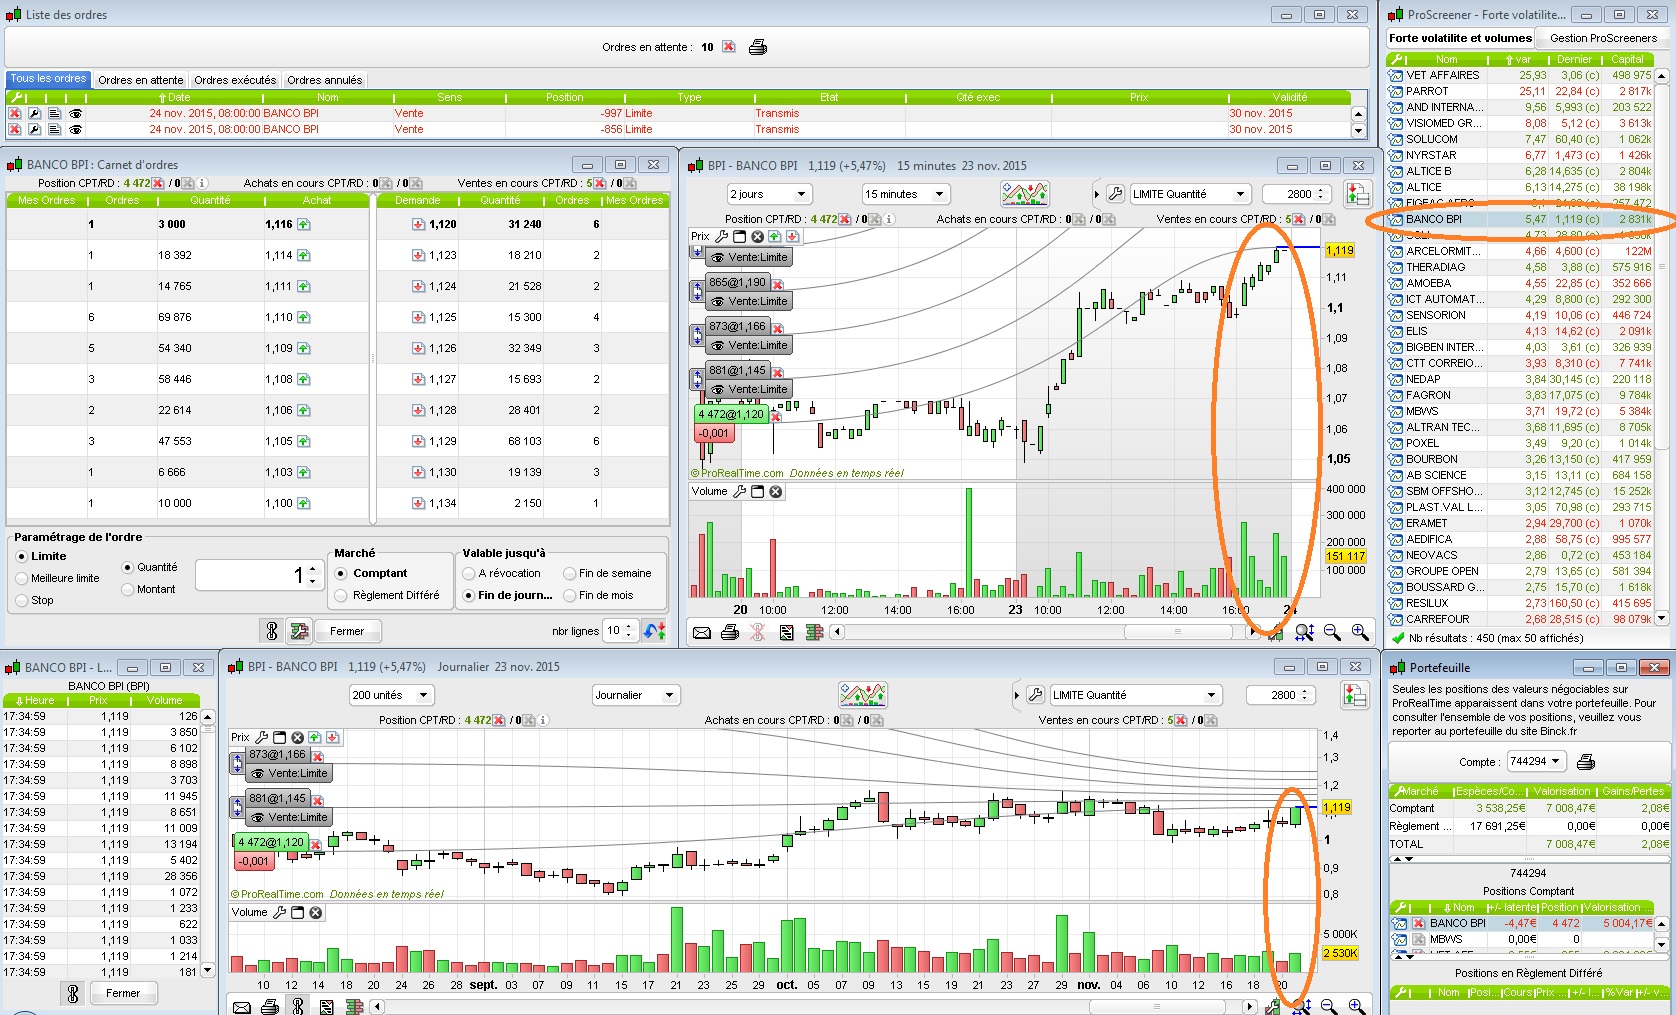
Task: Select the Stop order type radio button
Action: [x=22, y=600]
